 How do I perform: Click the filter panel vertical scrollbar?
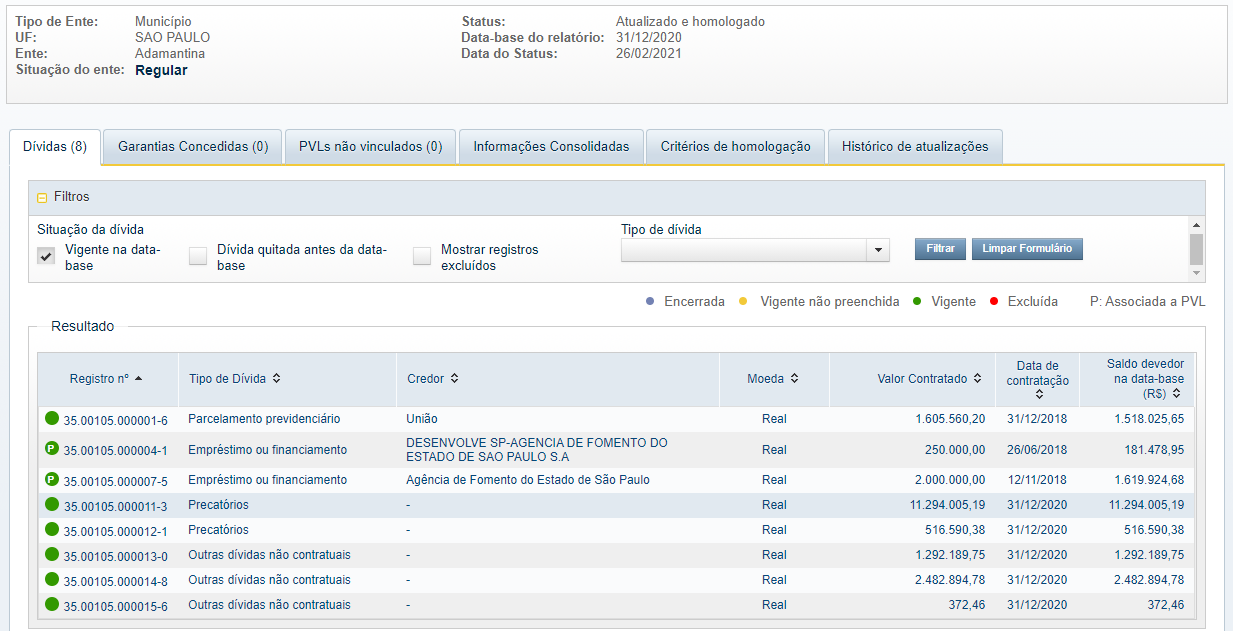[1196, 248]
